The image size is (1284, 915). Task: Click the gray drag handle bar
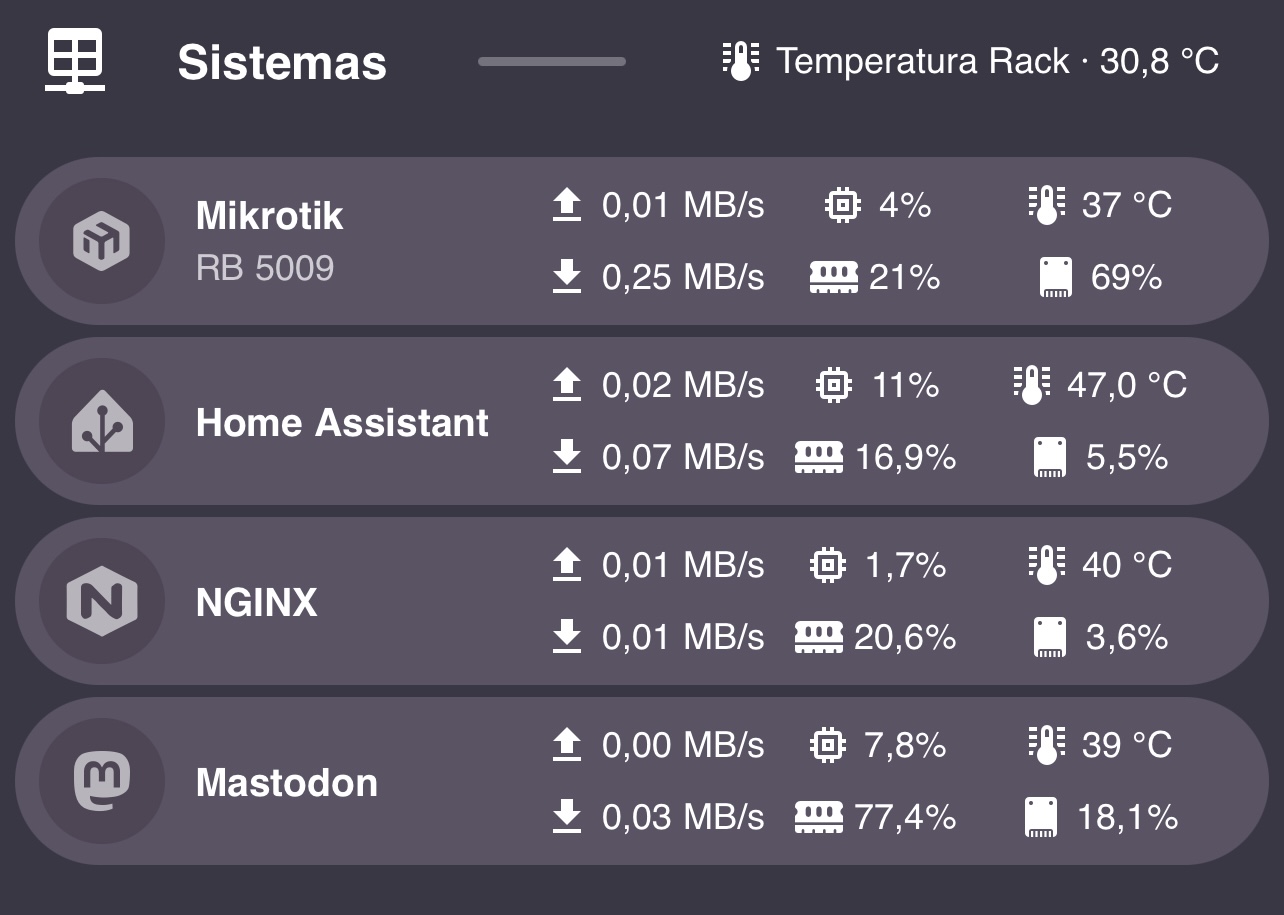click(x=552, y=61)
